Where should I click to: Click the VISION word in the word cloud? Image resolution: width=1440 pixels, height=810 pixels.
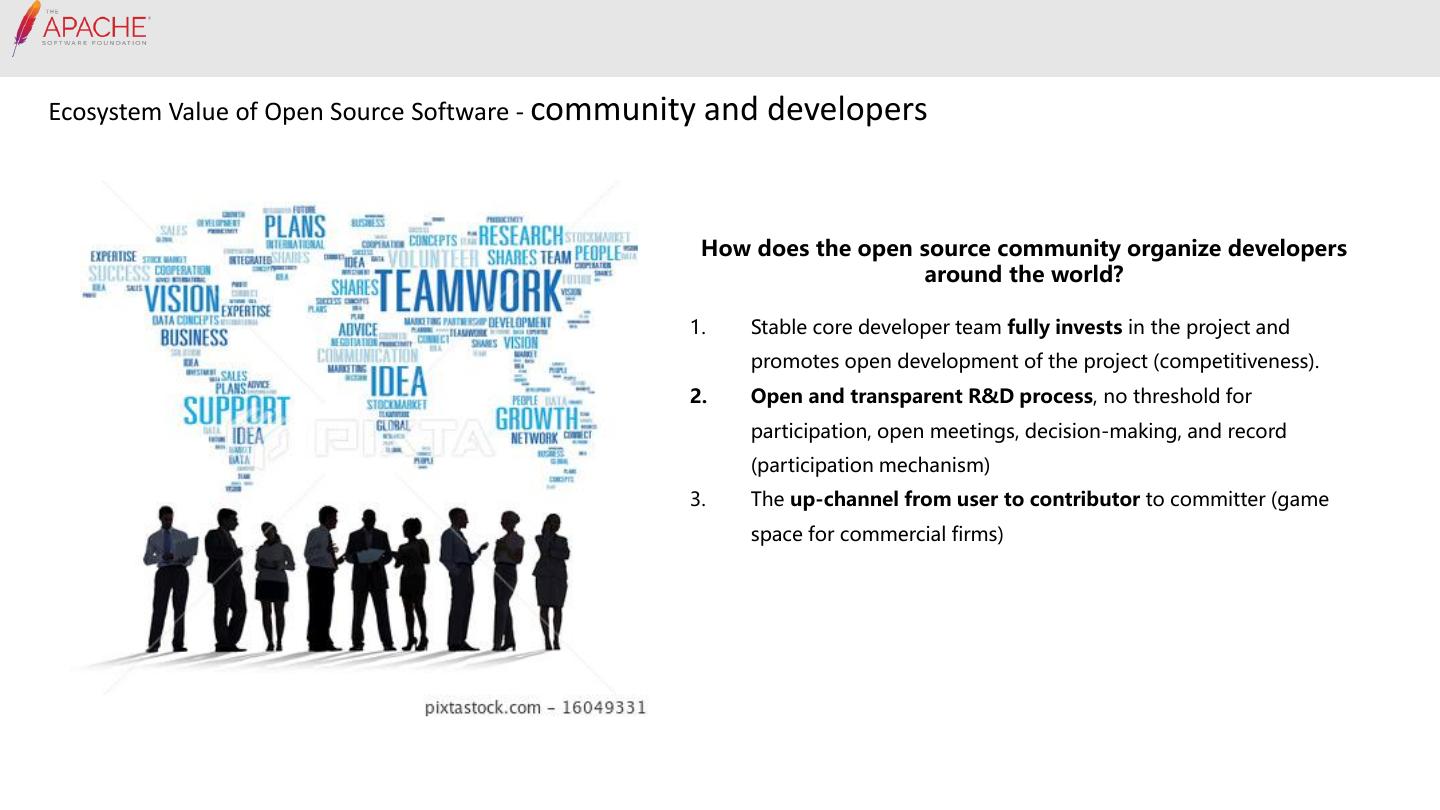point(182,298)
